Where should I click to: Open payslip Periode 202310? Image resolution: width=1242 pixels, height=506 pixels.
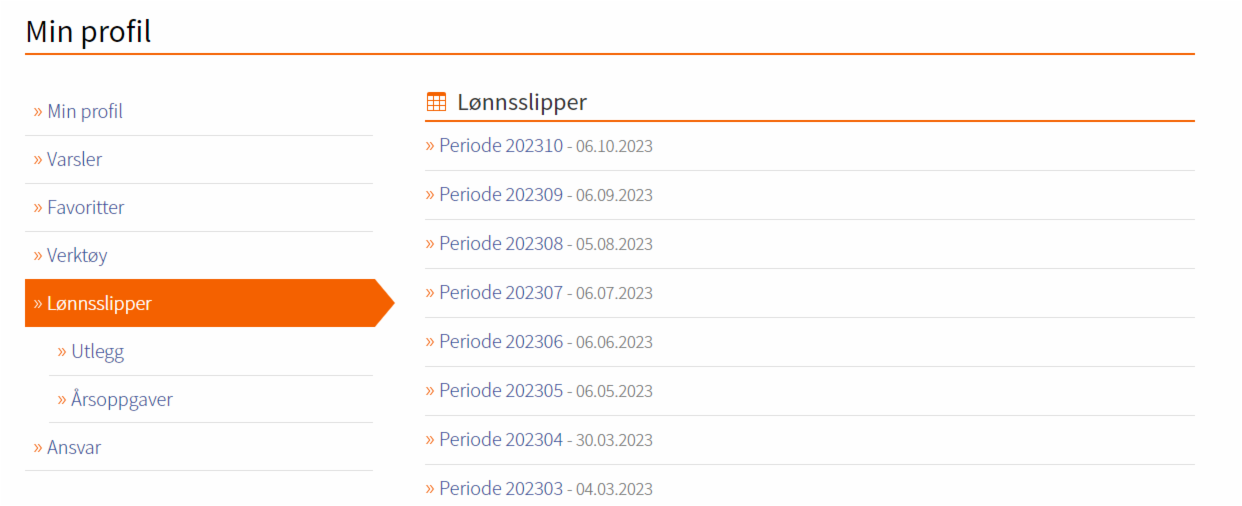point(501,145)
